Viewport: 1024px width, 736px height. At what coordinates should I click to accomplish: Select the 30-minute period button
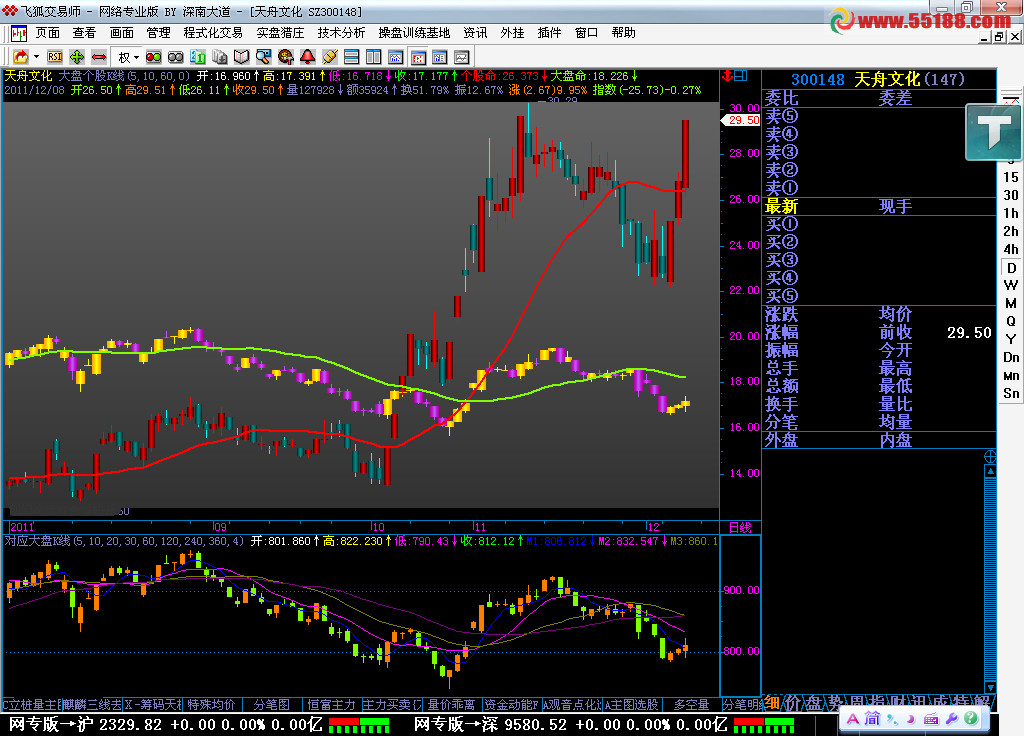point(1011,195)
